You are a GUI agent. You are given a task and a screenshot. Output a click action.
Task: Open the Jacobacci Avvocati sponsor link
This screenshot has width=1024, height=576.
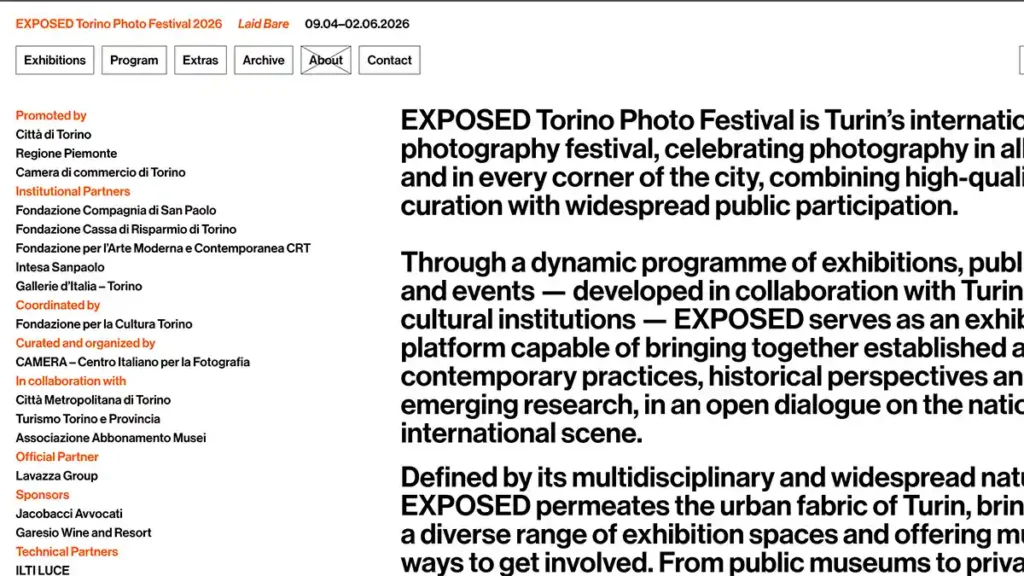pos(69,514)
